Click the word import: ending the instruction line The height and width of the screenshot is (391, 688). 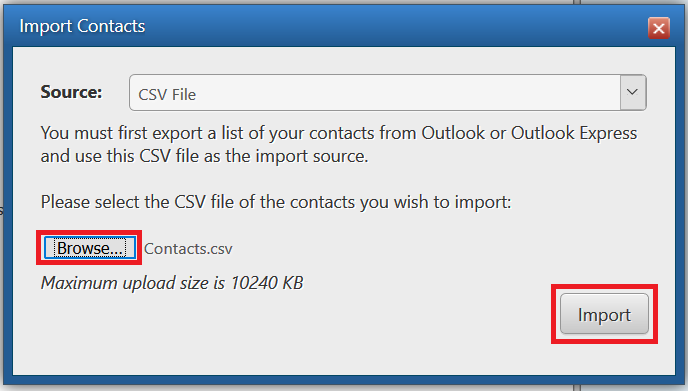coord(483,202)
